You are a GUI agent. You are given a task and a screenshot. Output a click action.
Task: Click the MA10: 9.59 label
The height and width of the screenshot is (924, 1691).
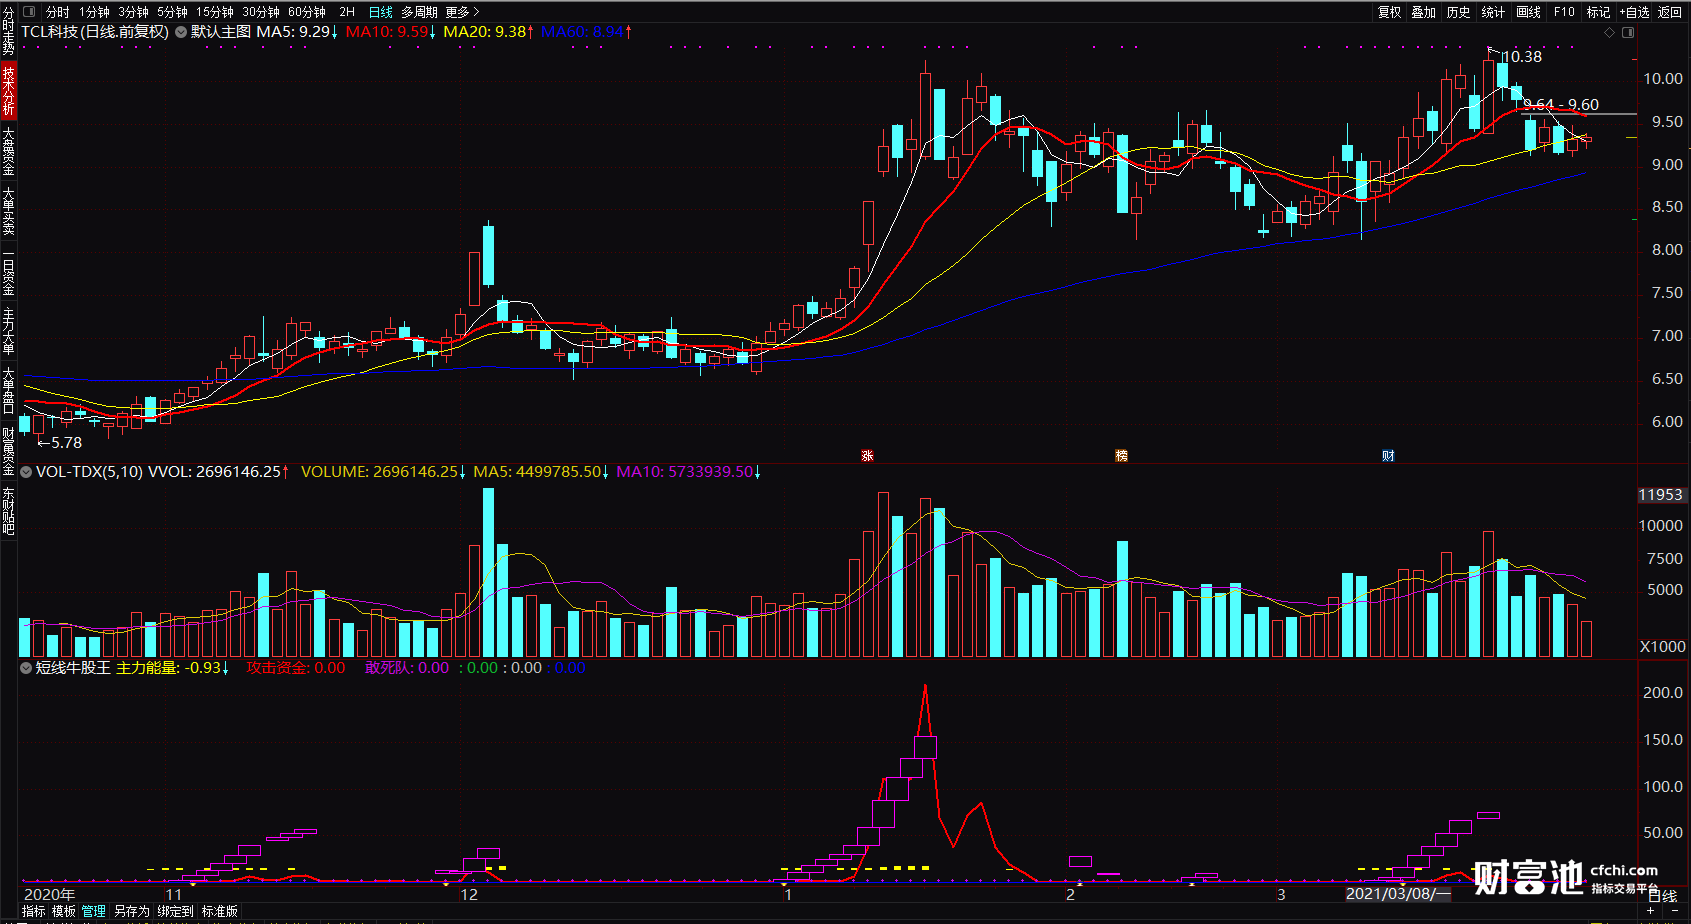point(391,32)
